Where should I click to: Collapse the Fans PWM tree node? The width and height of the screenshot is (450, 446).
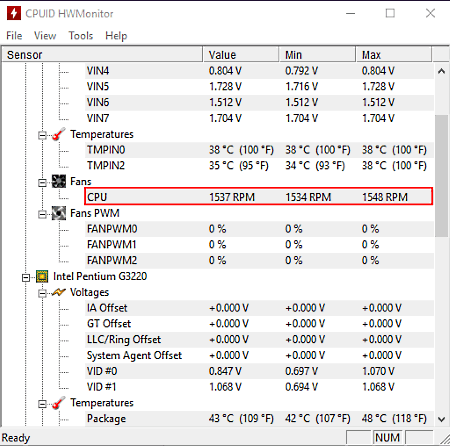(42, 214)
